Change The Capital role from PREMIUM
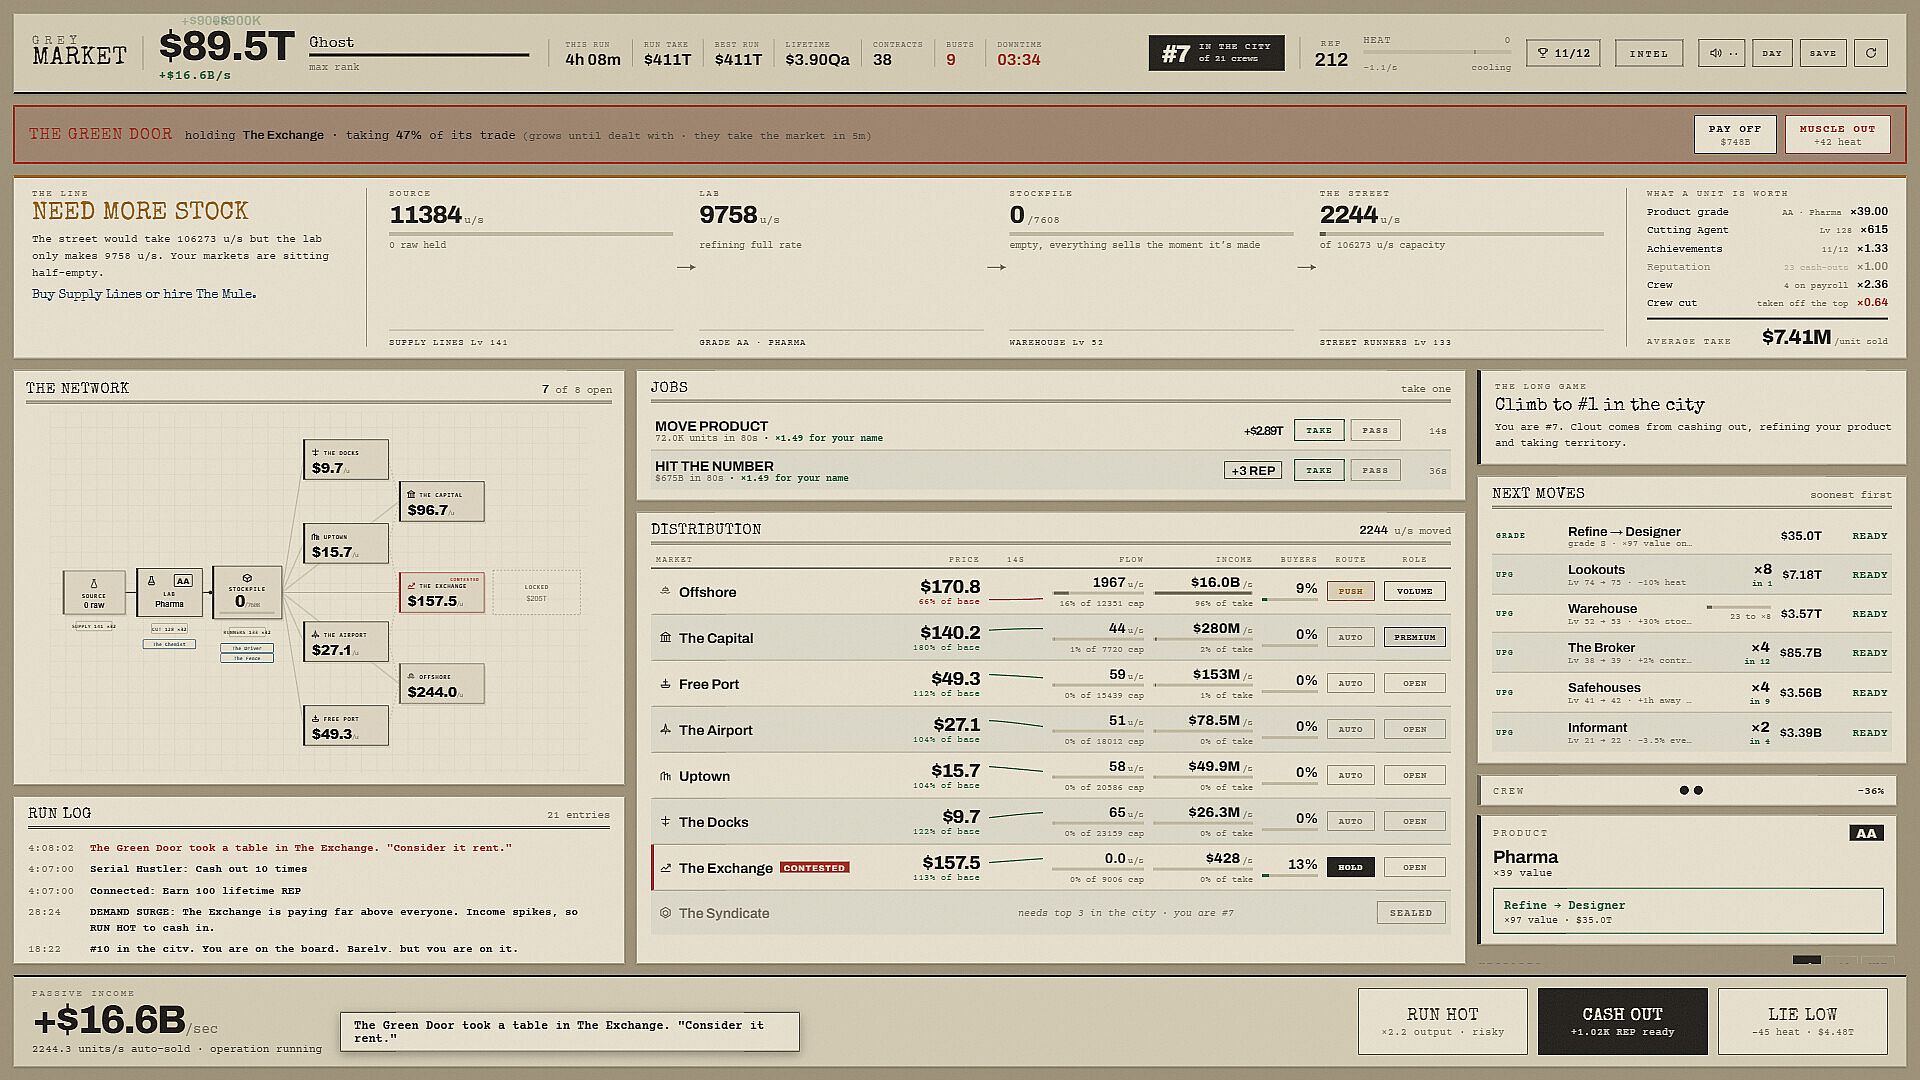 [1414, 637]
